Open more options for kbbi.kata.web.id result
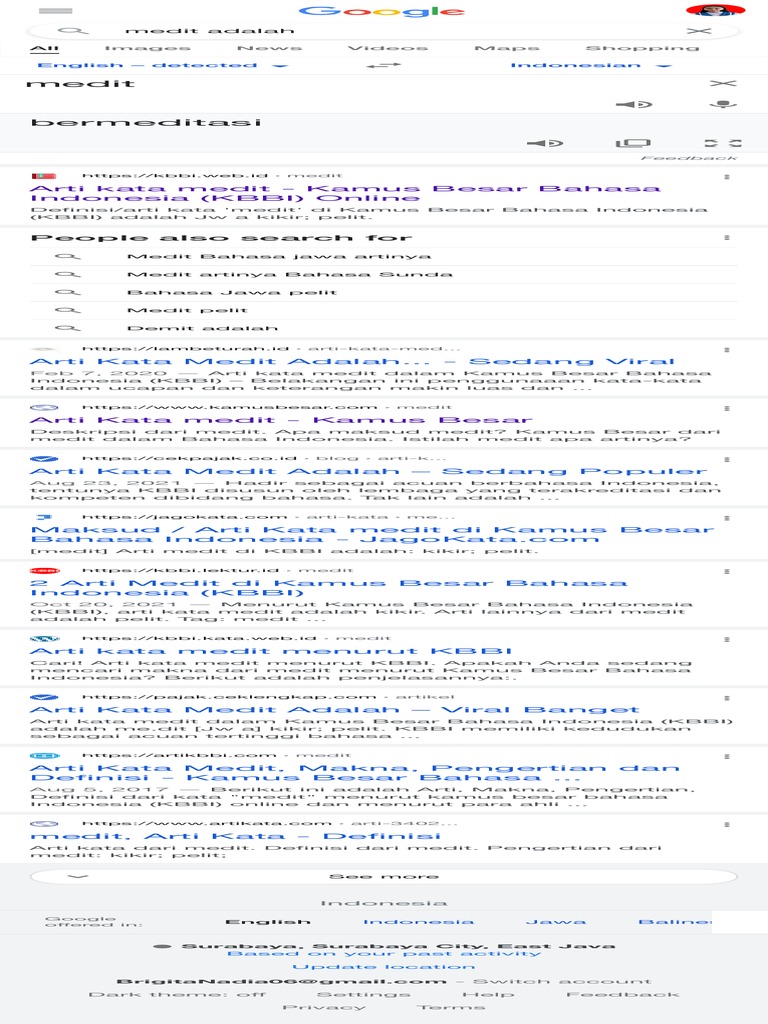Screen dimensions: 768x1024 [x=727, y=639]
